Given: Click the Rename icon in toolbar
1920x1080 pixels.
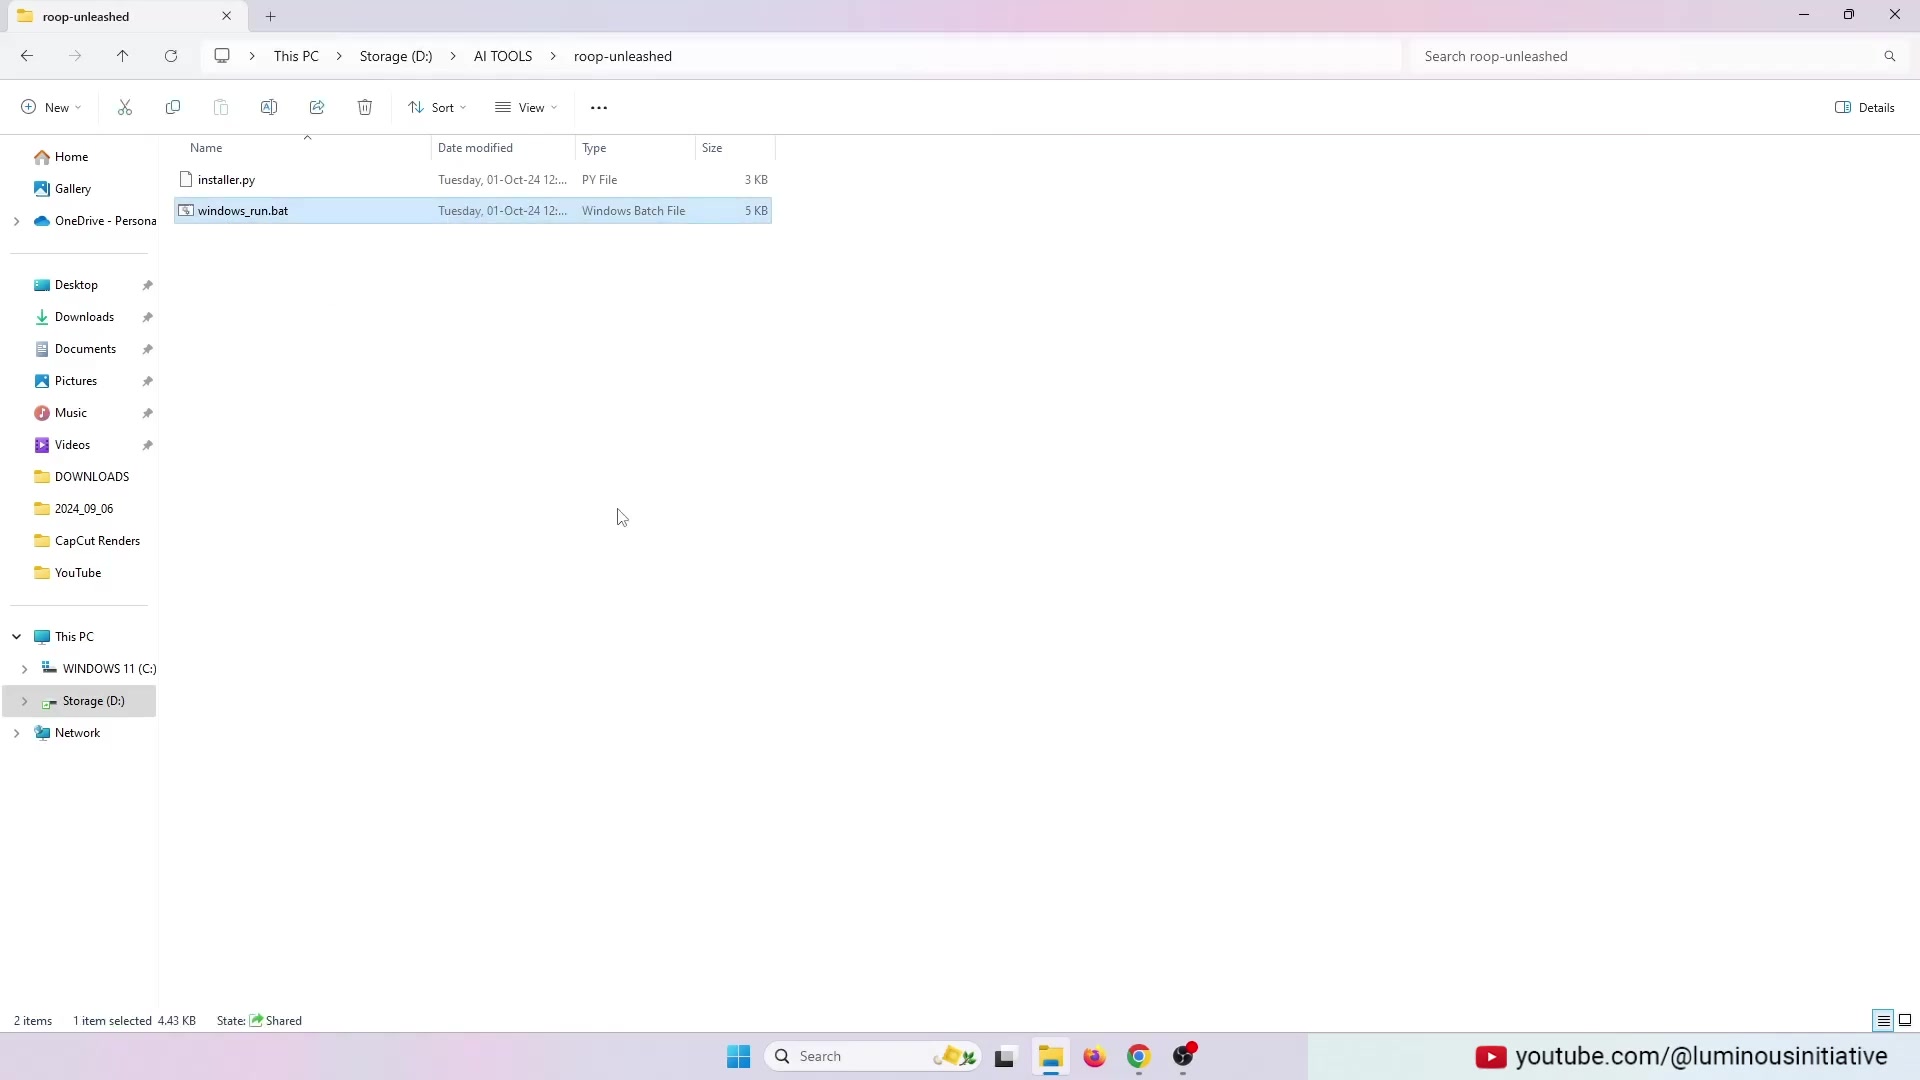Looking at the screenshot, I should (269, 107).
